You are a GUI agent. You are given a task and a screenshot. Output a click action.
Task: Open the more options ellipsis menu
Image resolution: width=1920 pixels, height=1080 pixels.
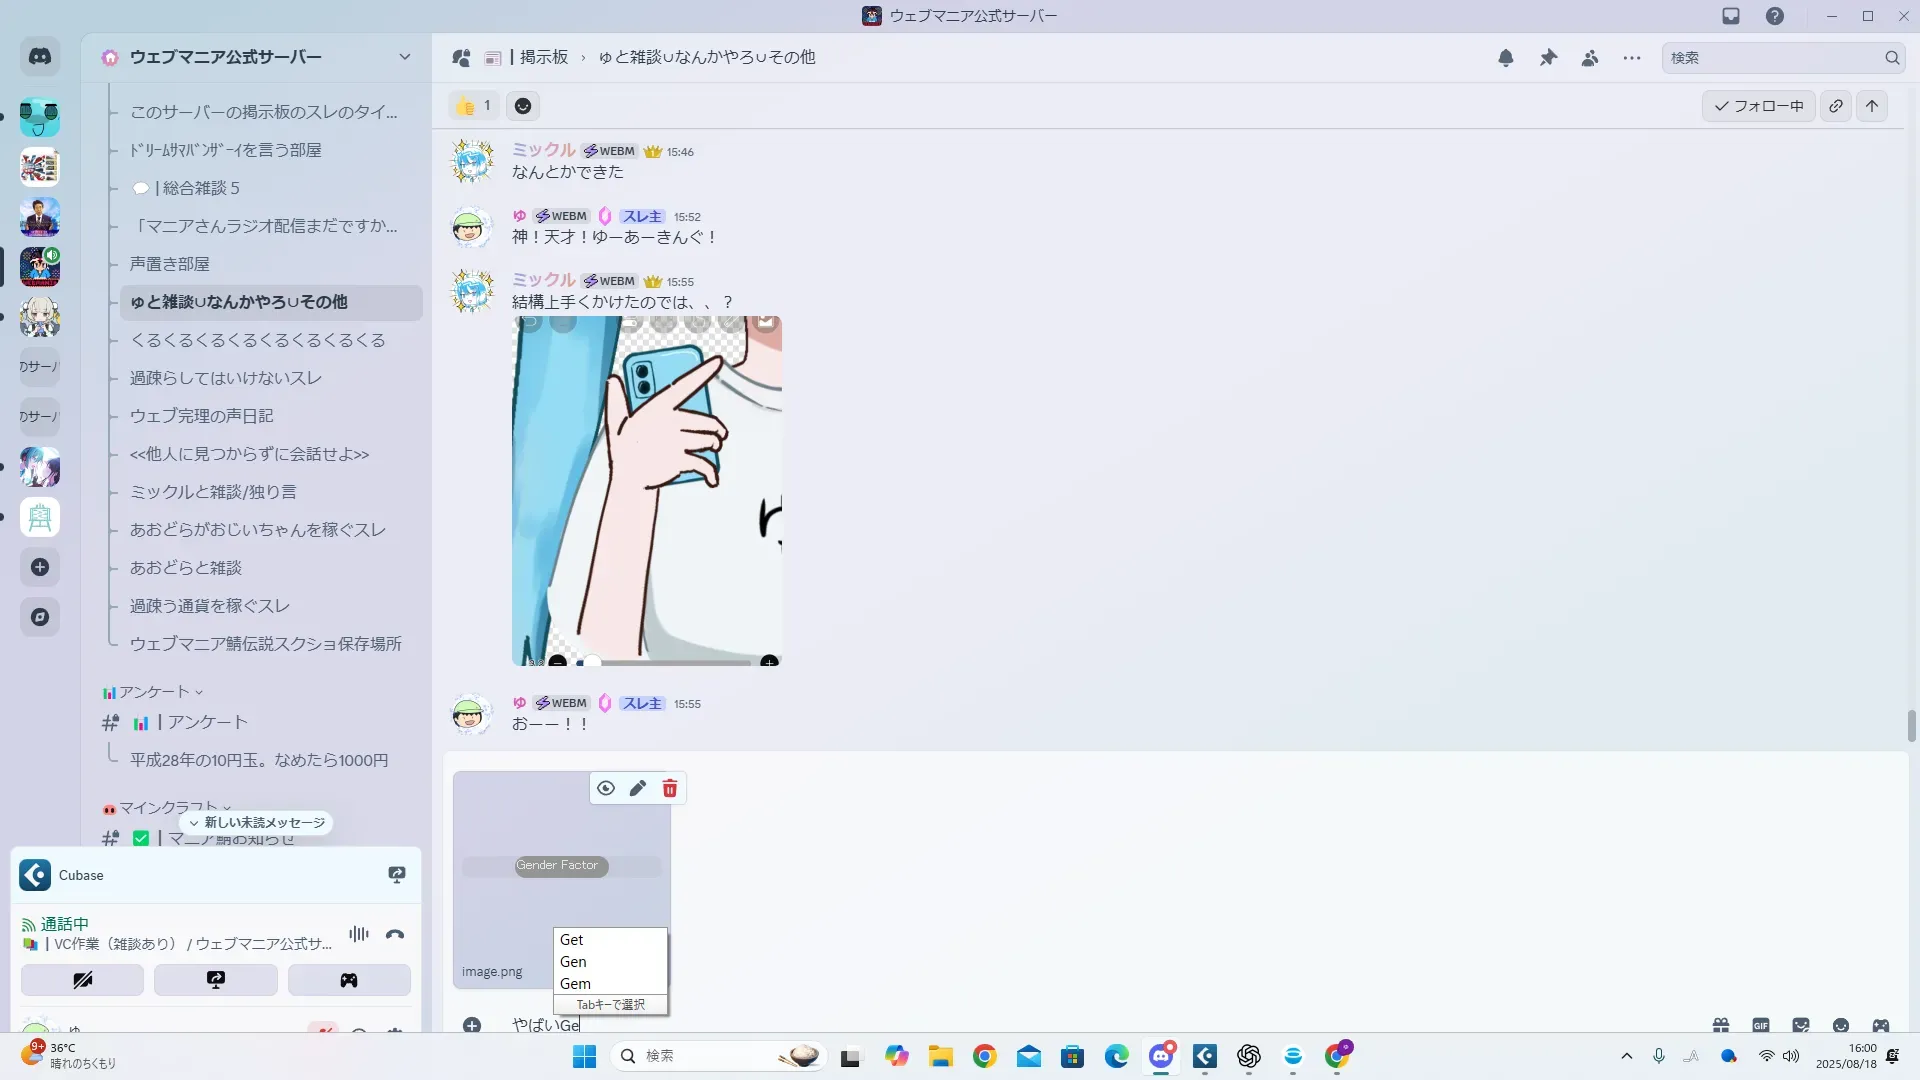pyautogui.click(x=1632, y=58)
